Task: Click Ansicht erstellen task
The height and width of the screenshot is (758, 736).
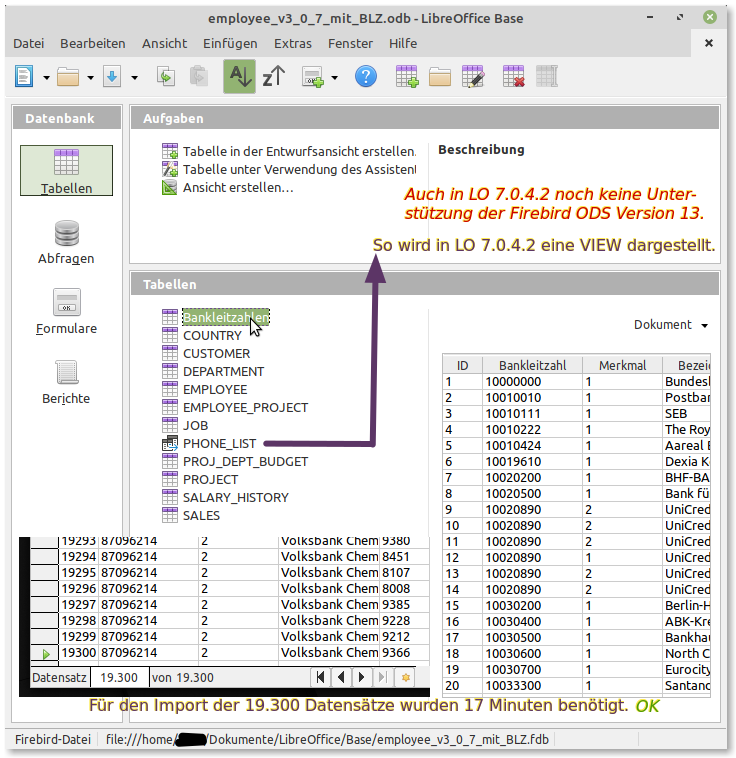Action: (x=228, y=187)
